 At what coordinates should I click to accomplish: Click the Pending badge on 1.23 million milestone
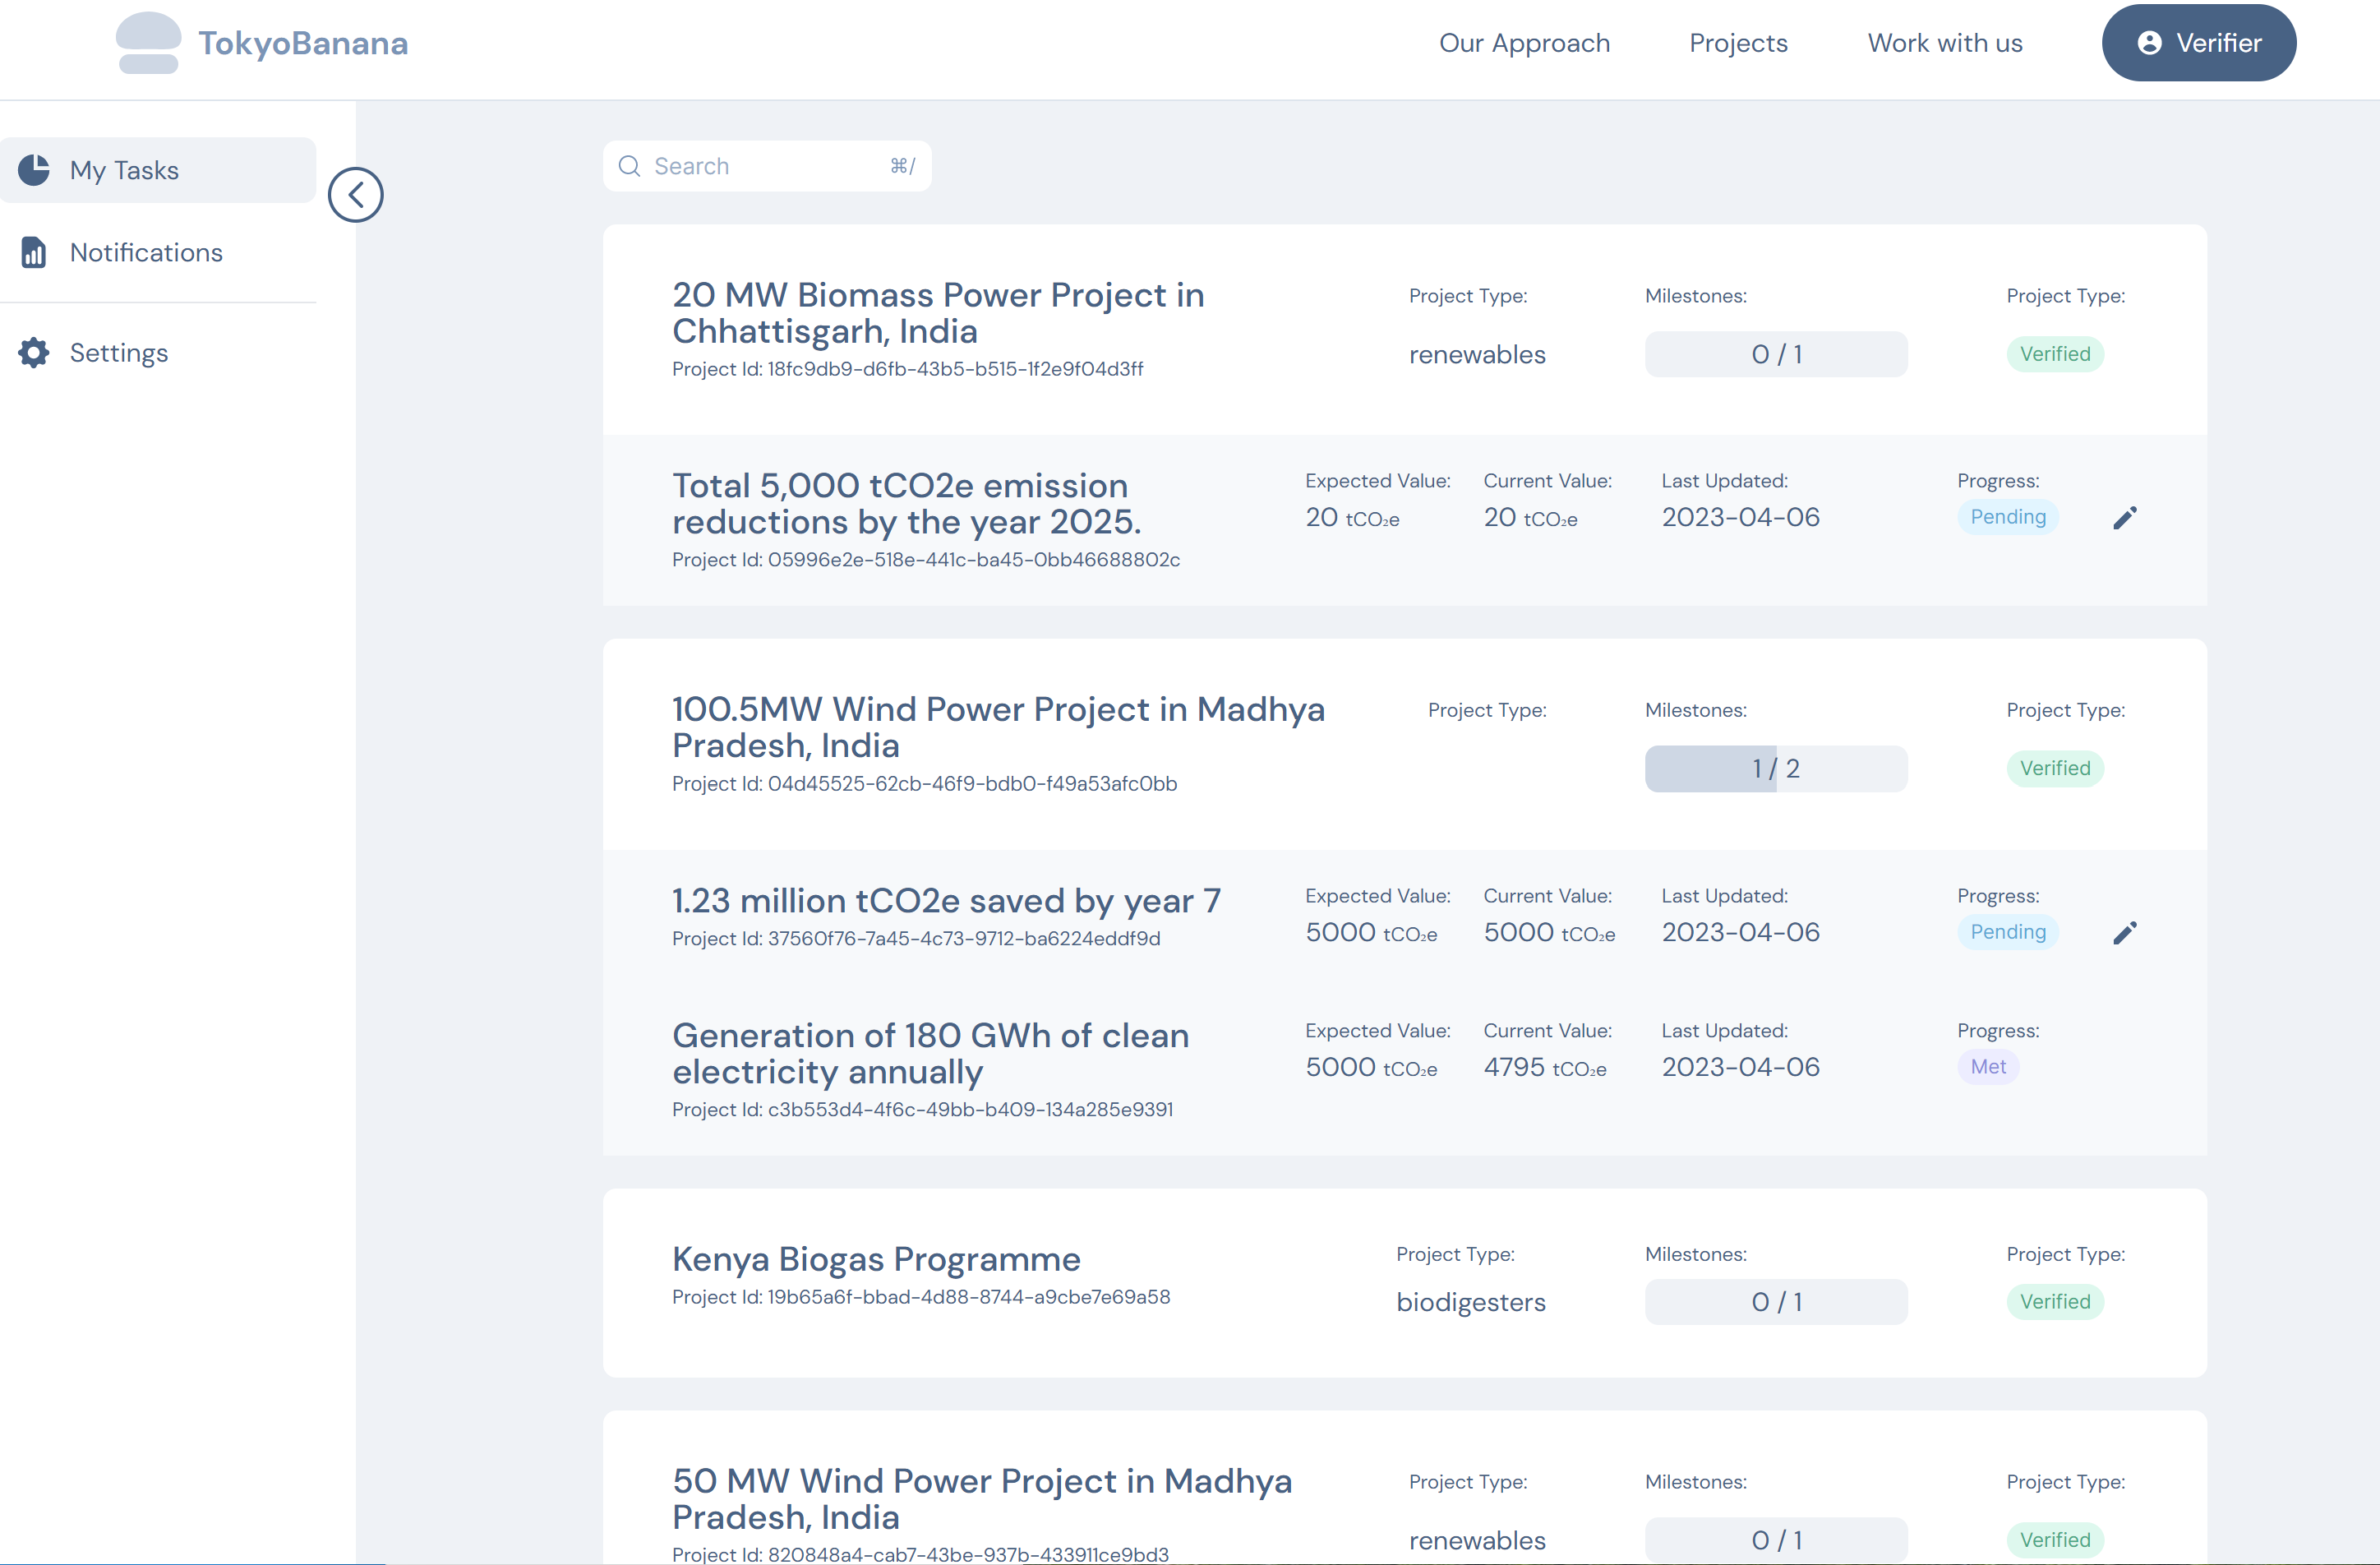(x=2008, y=932)
